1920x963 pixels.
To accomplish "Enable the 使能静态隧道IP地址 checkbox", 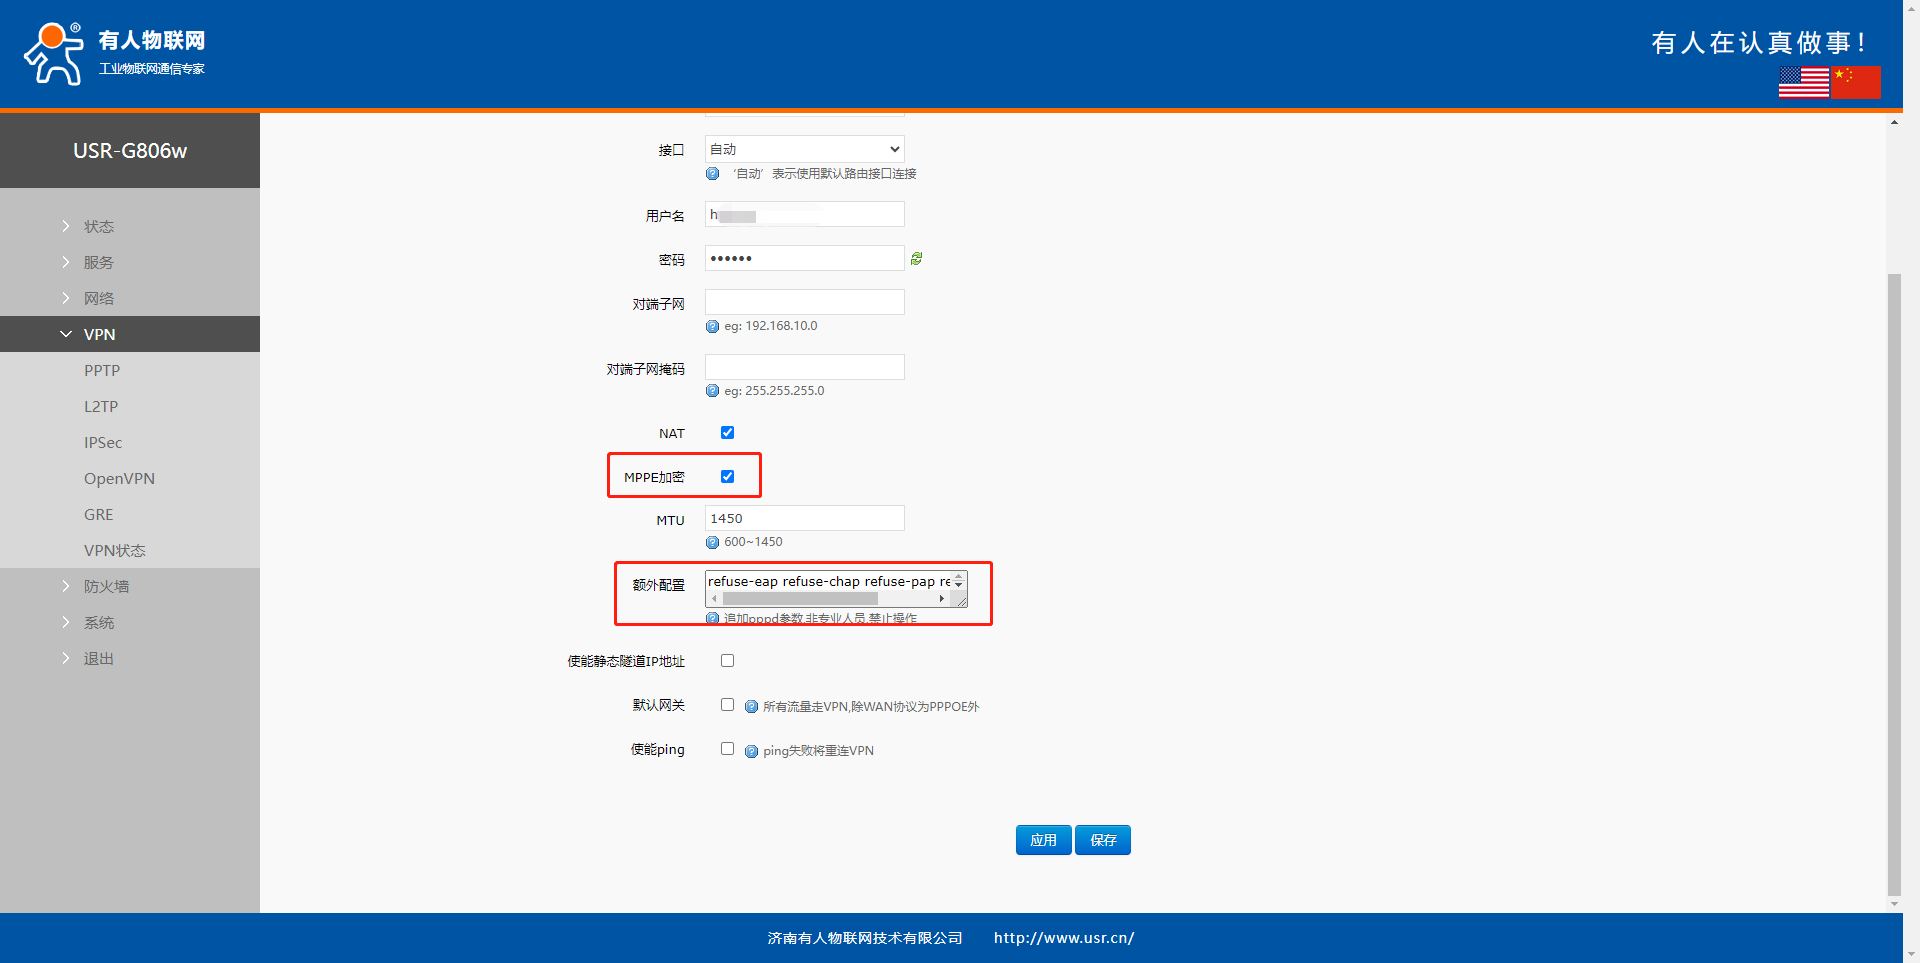I will (727, 661).
